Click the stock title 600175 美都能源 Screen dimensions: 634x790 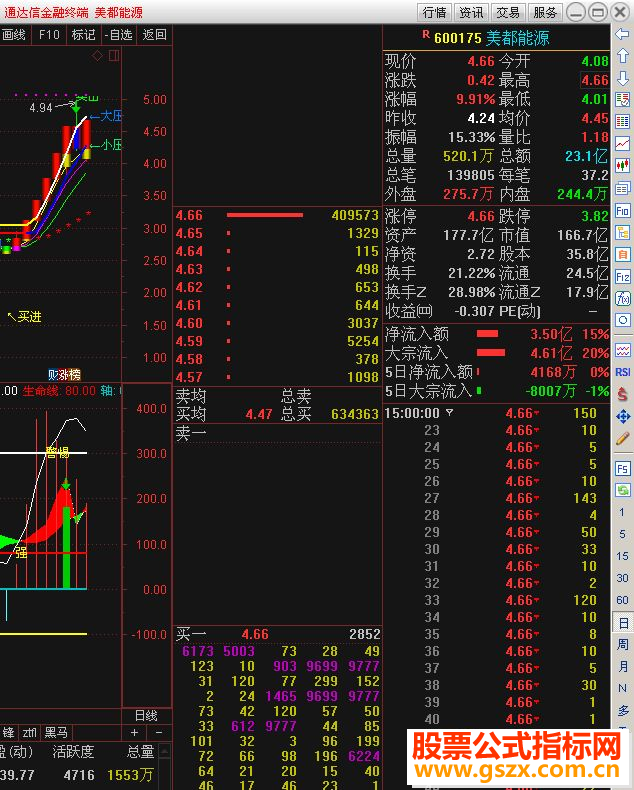coord(491,38)
